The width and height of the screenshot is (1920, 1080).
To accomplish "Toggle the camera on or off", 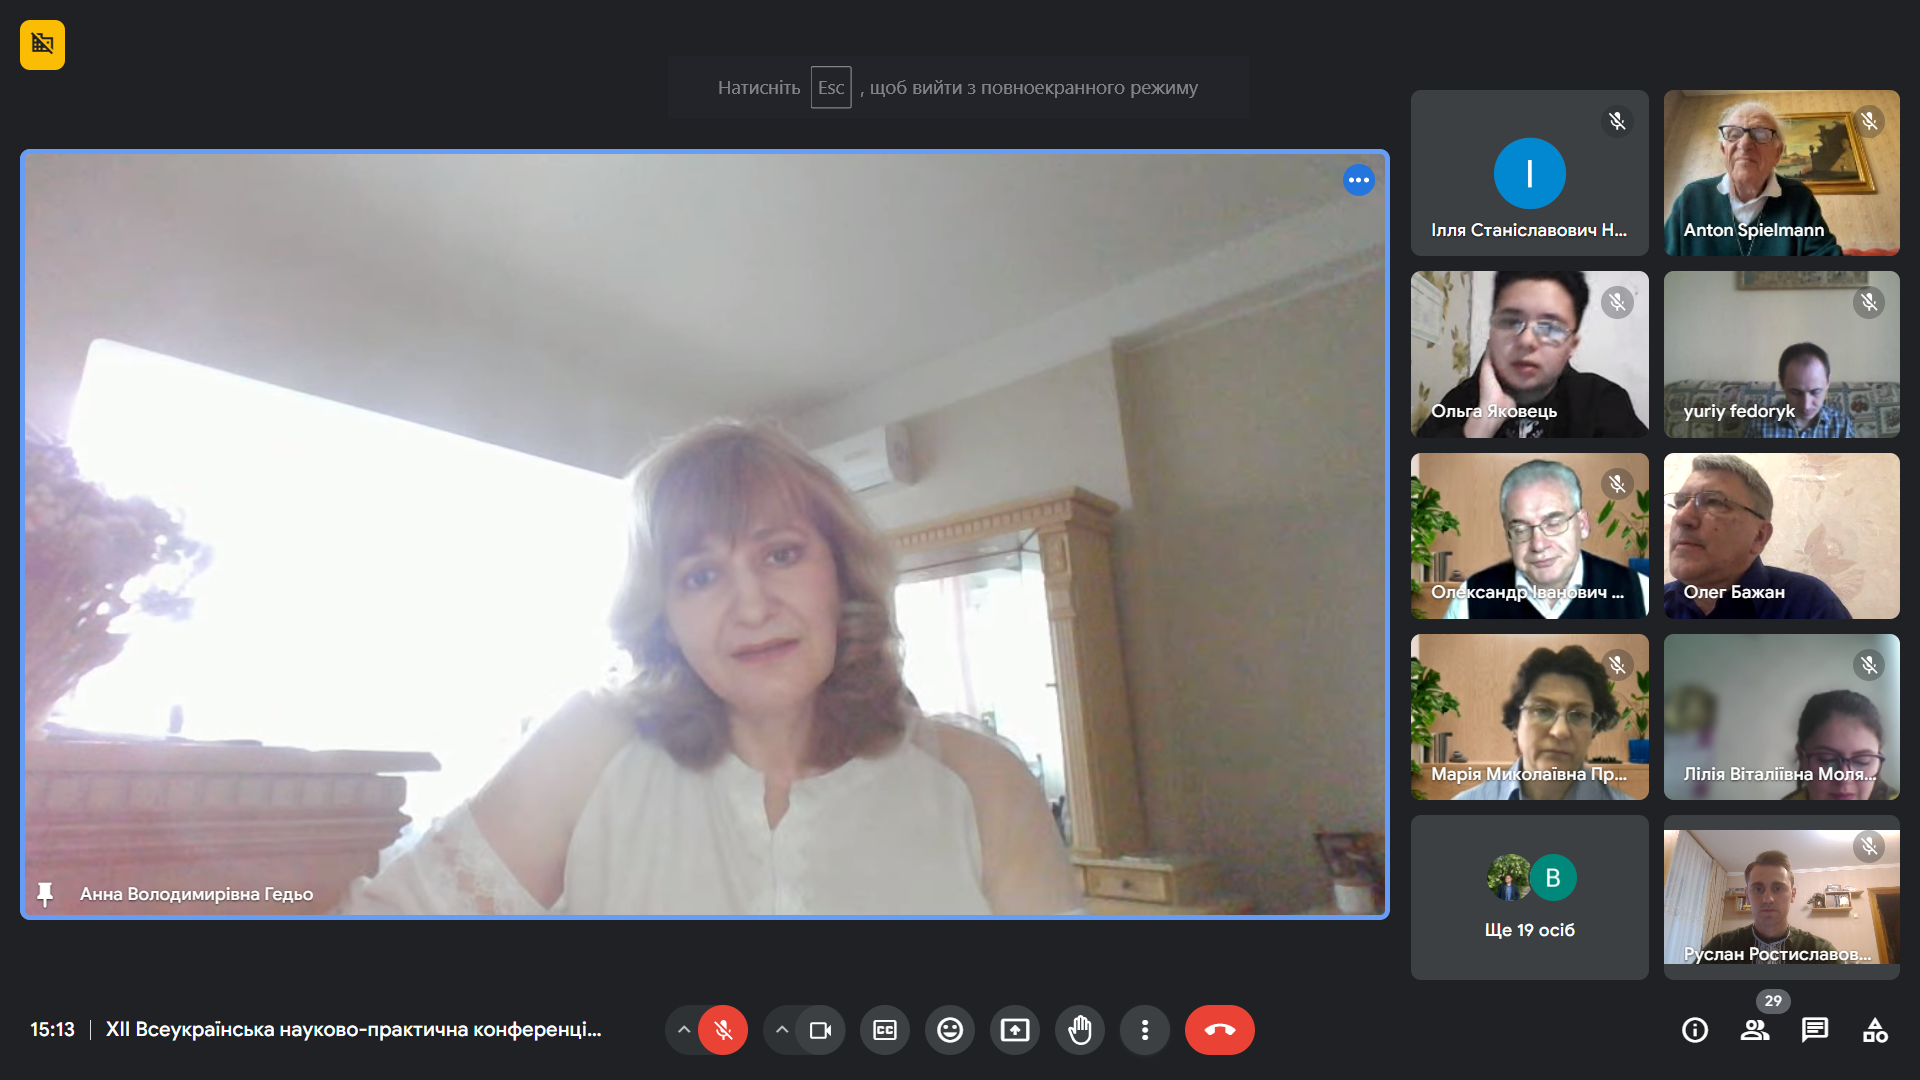I will point(820,1030).
